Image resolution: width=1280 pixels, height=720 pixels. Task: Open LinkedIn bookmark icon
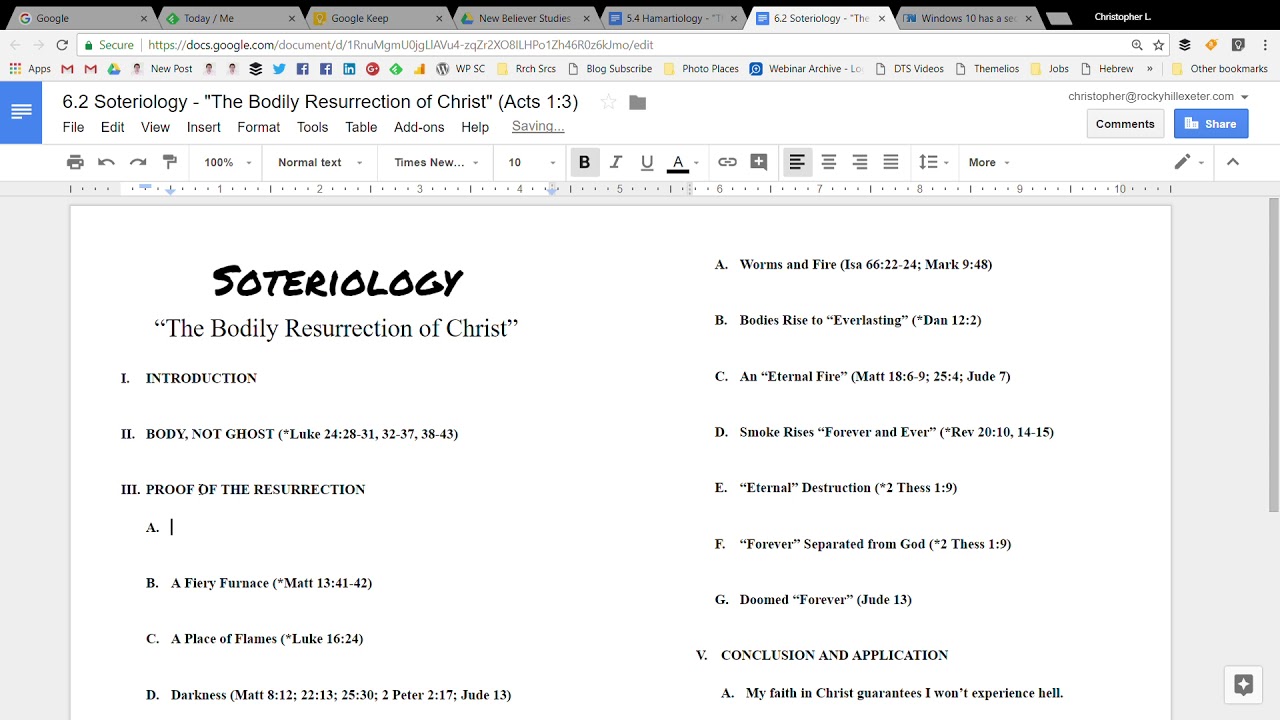pyautogui.click(x=349, y=69)
